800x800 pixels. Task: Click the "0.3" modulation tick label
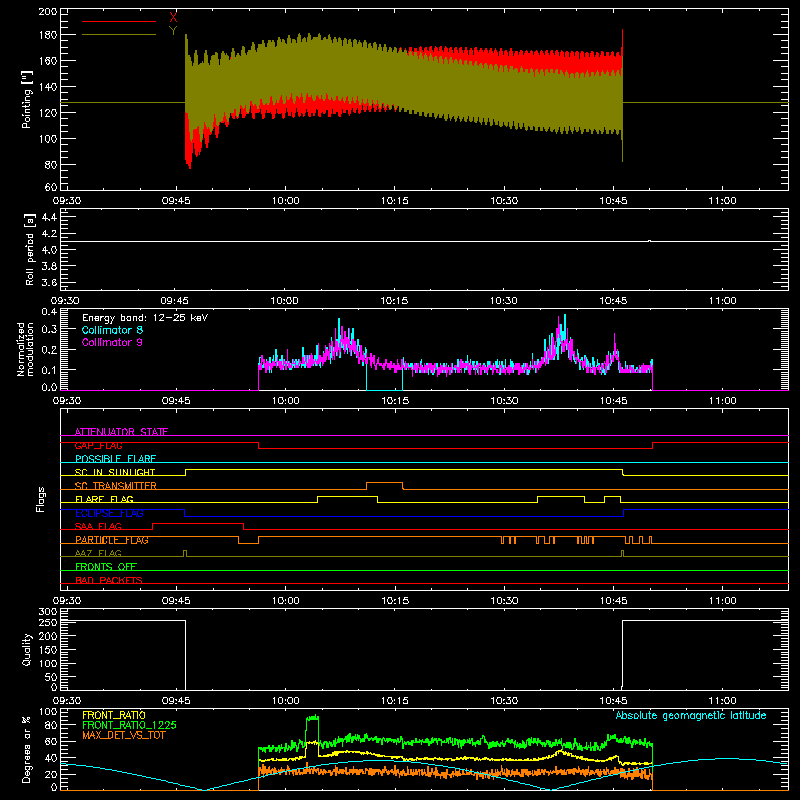(49, 330)
